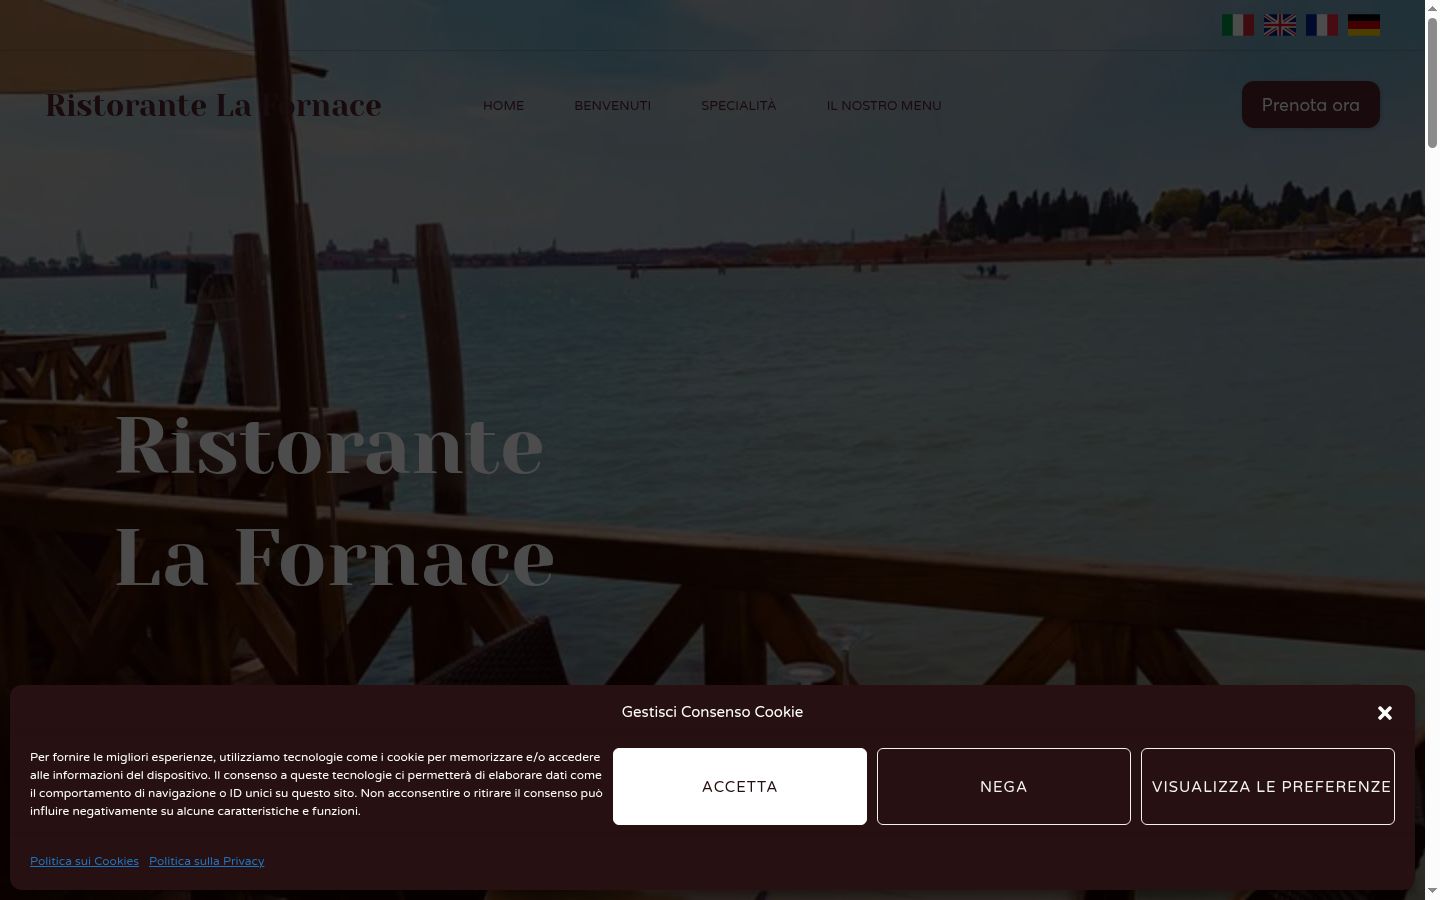Open Visualizza le preferenze options

pos(1268,787)
